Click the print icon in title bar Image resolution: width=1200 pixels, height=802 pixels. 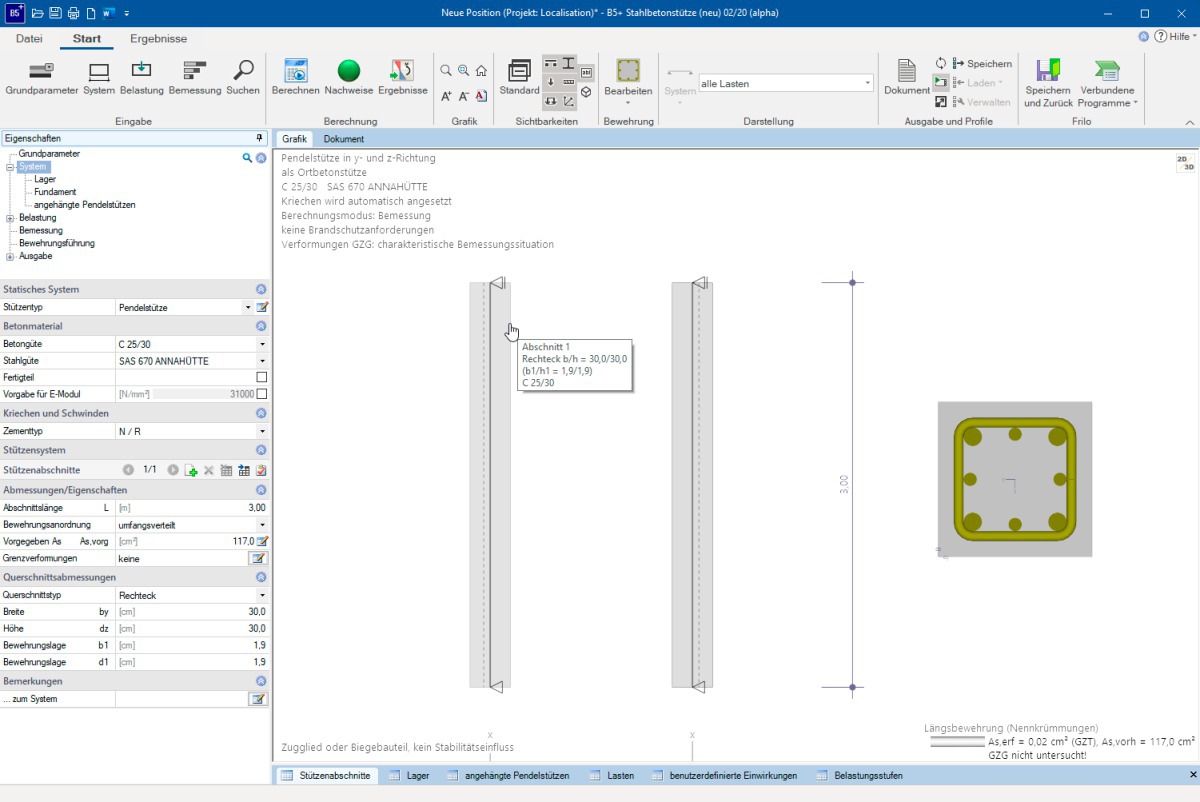(x=73, y=13)
